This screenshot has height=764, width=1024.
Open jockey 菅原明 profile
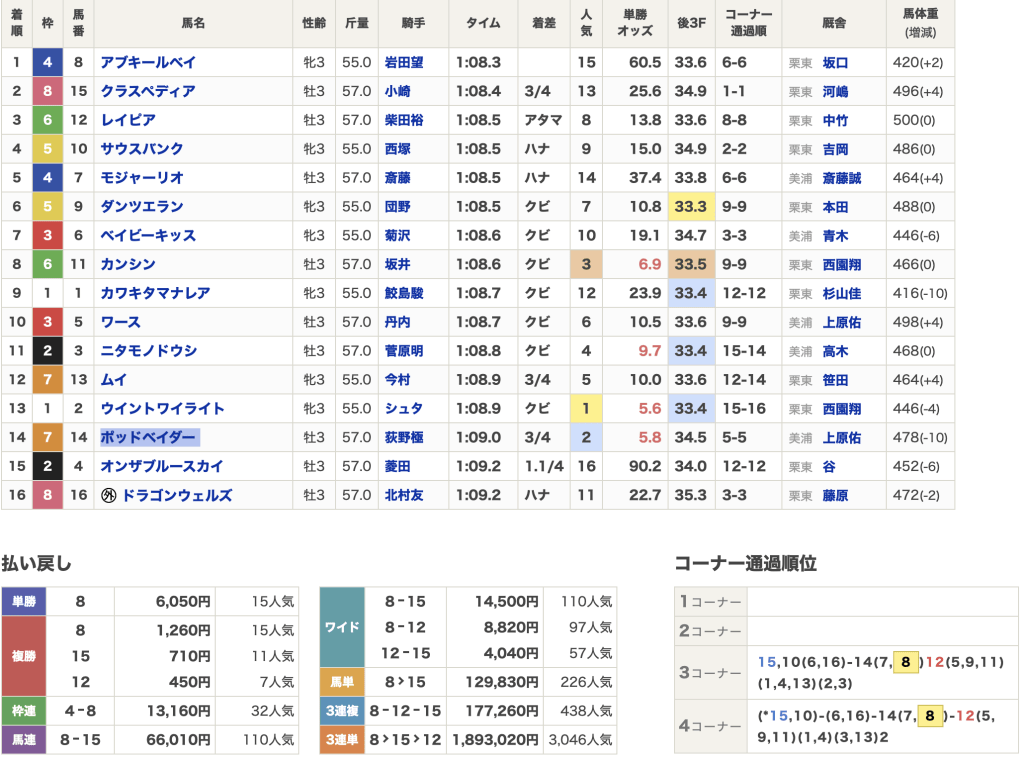tap(404, 351)
